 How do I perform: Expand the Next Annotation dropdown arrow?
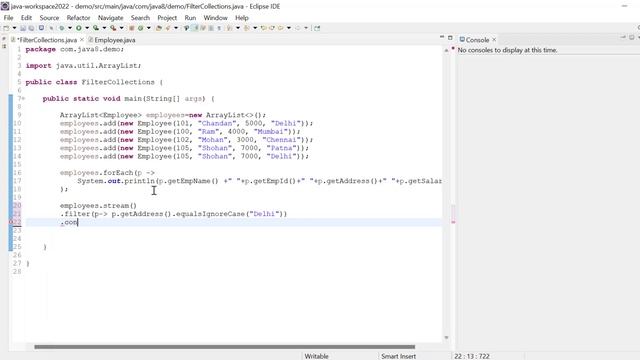click(238, 28)
